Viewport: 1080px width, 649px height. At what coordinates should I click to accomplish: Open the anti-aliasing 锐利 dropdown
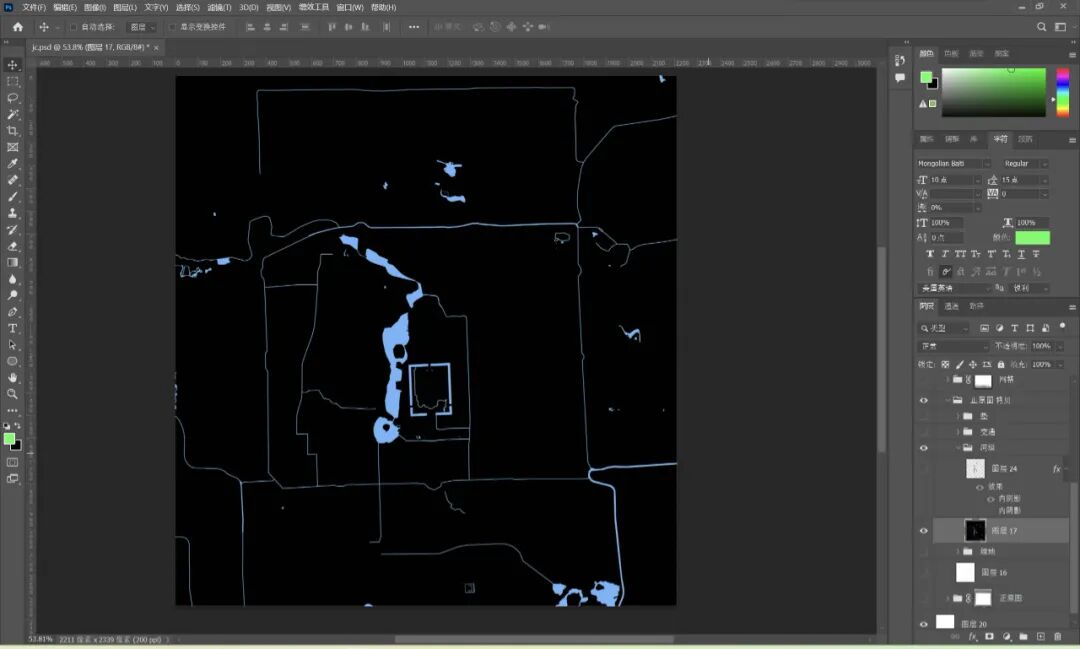click(x=1030, y=288)
